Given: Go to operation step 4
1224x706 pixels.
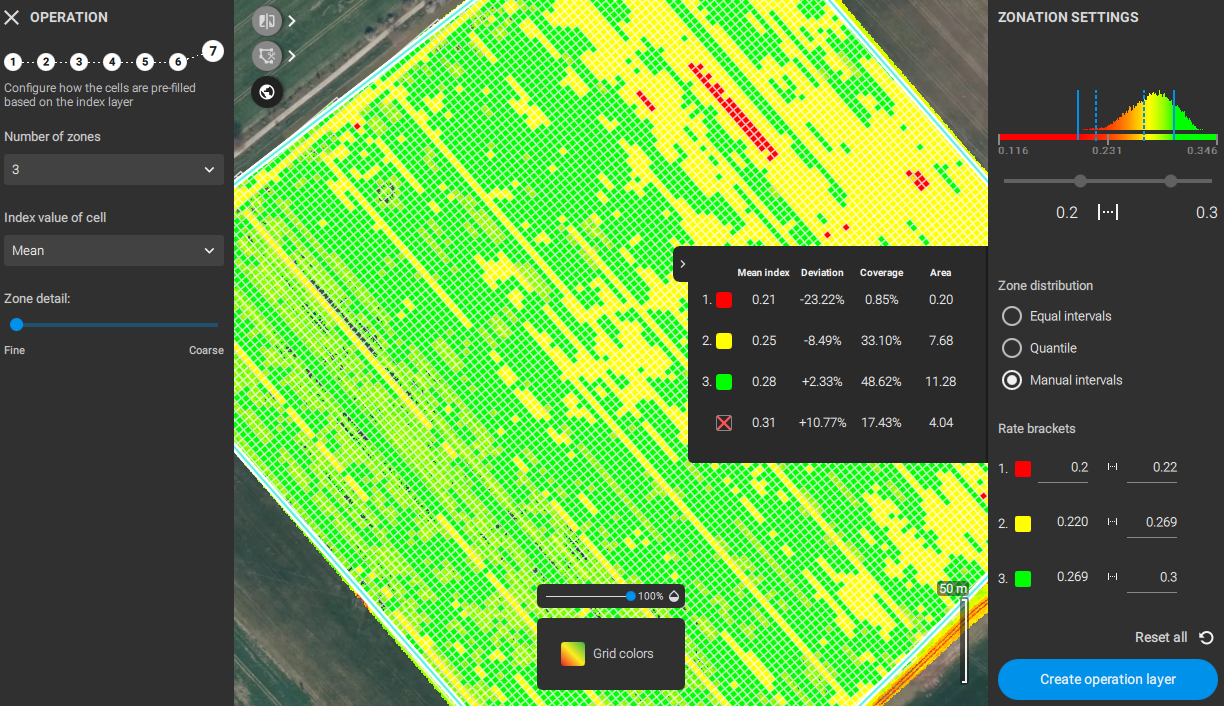Looking at the screenshot, I should click(x=112, y=61).
